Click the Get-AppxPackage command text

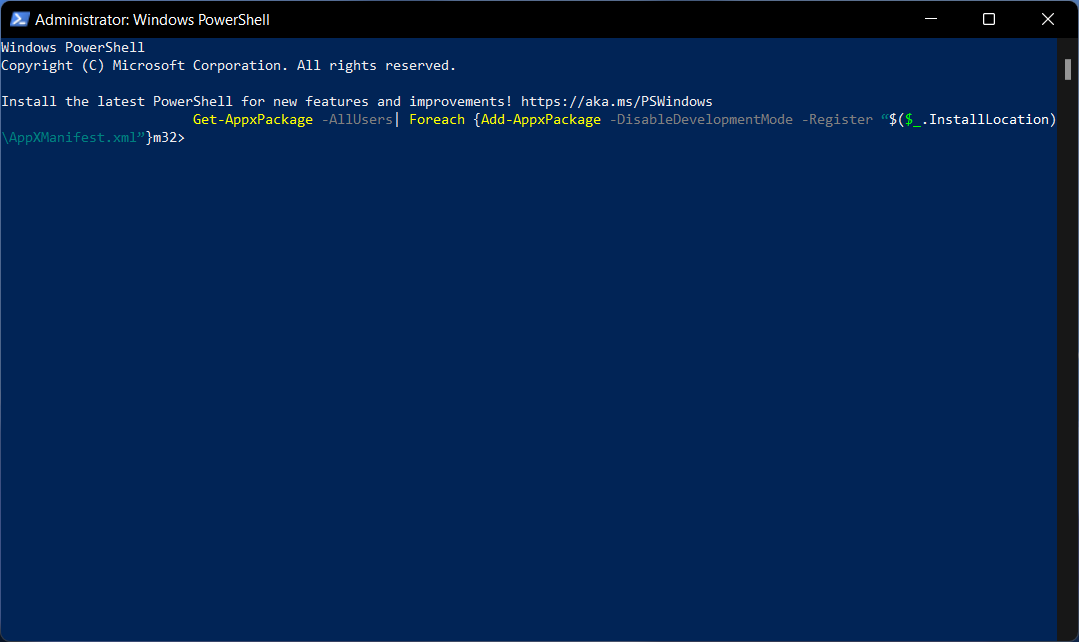click(x=253, y=120)
